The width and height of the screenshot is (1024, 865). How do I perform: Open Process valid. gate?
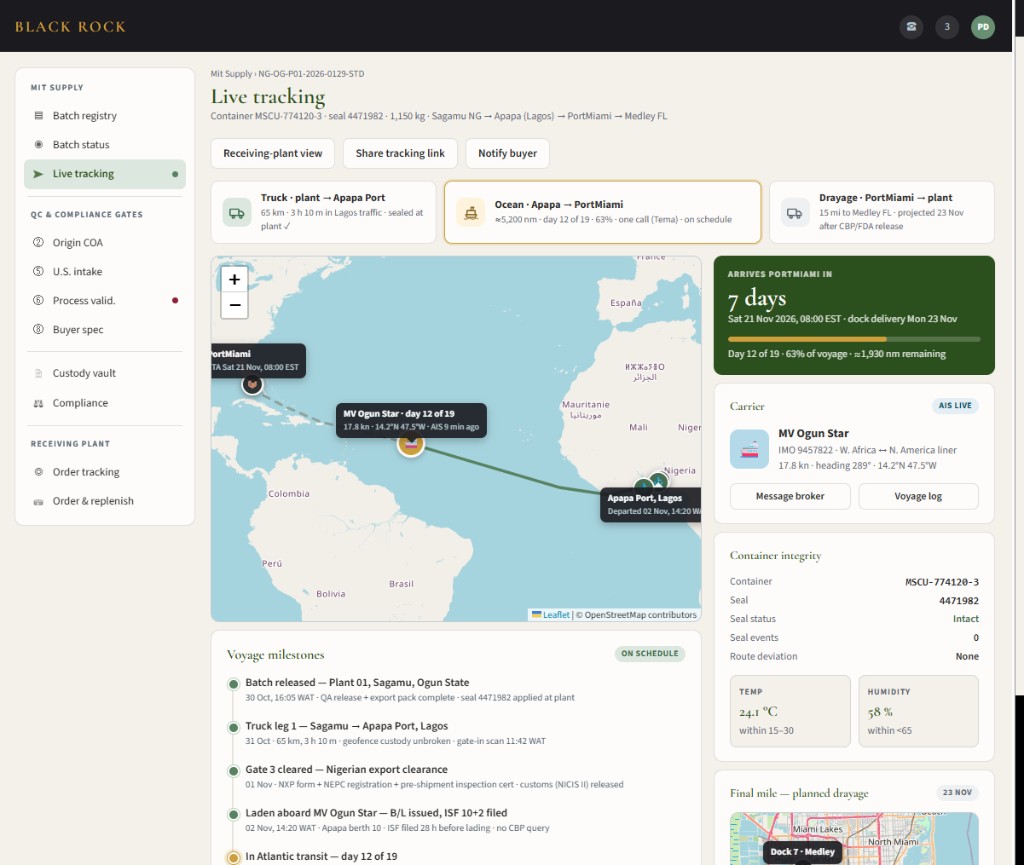click(x=105, y=300)
